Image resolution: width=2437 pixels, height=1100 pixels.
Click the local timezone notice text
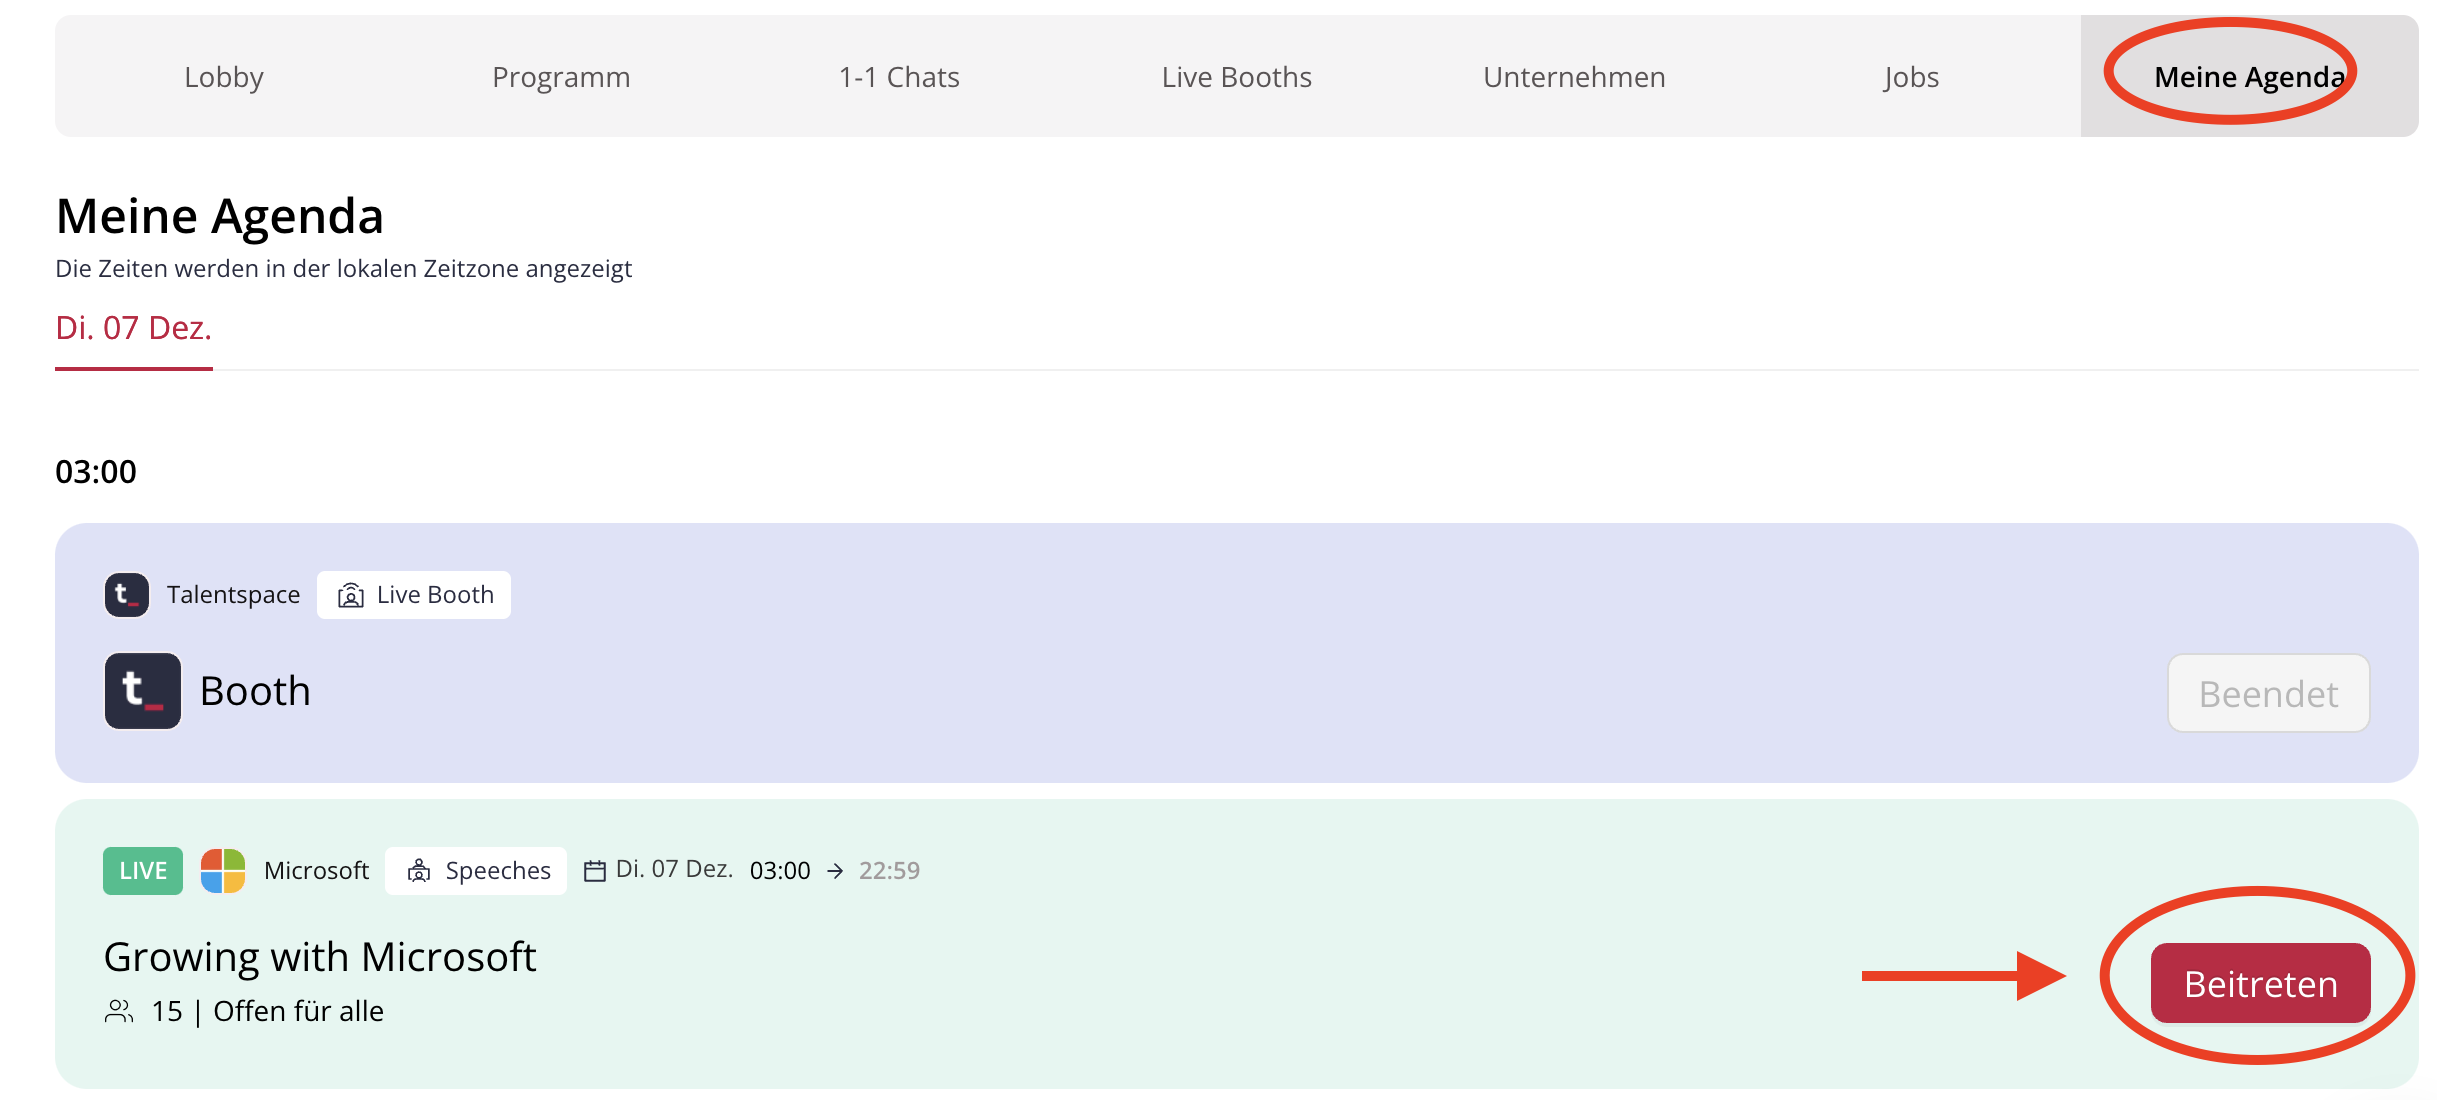click(343, 269)
